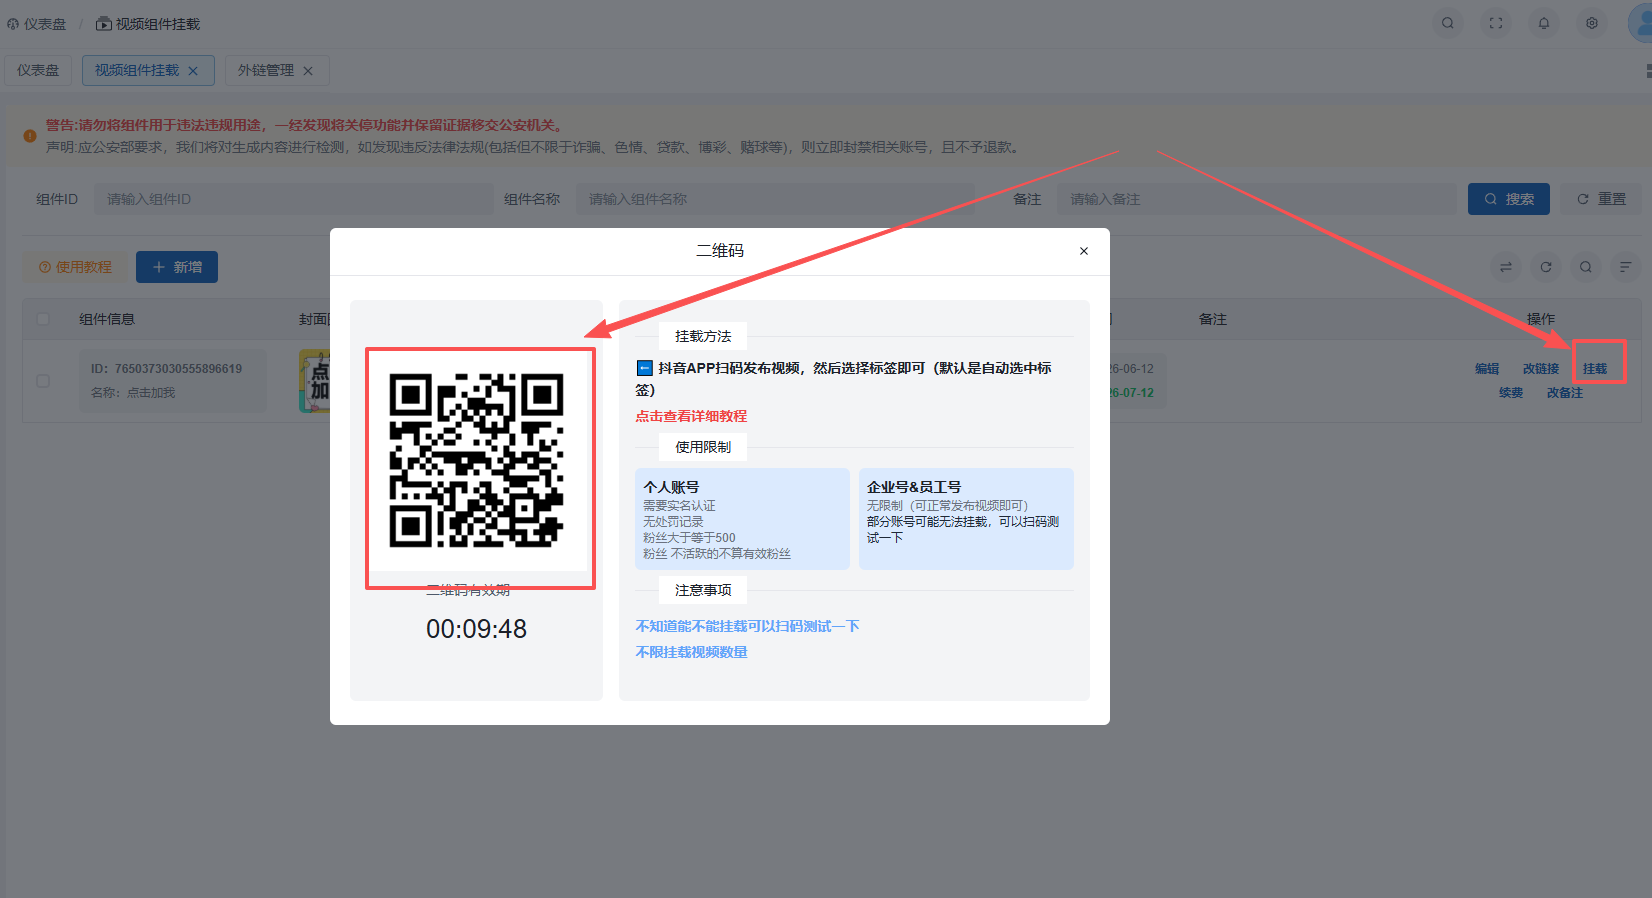Viewport: 1652px width, 898px height.
Task: Open the notifications bell
Action: click(x=1544, y=23)
